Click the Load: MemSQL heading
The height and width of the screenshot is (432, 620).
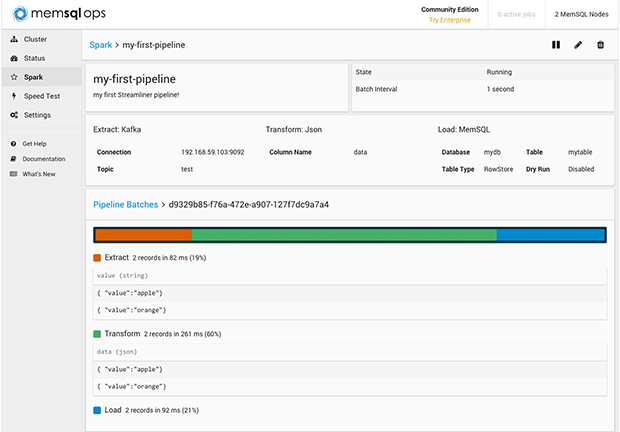click(x=464, y=130)
